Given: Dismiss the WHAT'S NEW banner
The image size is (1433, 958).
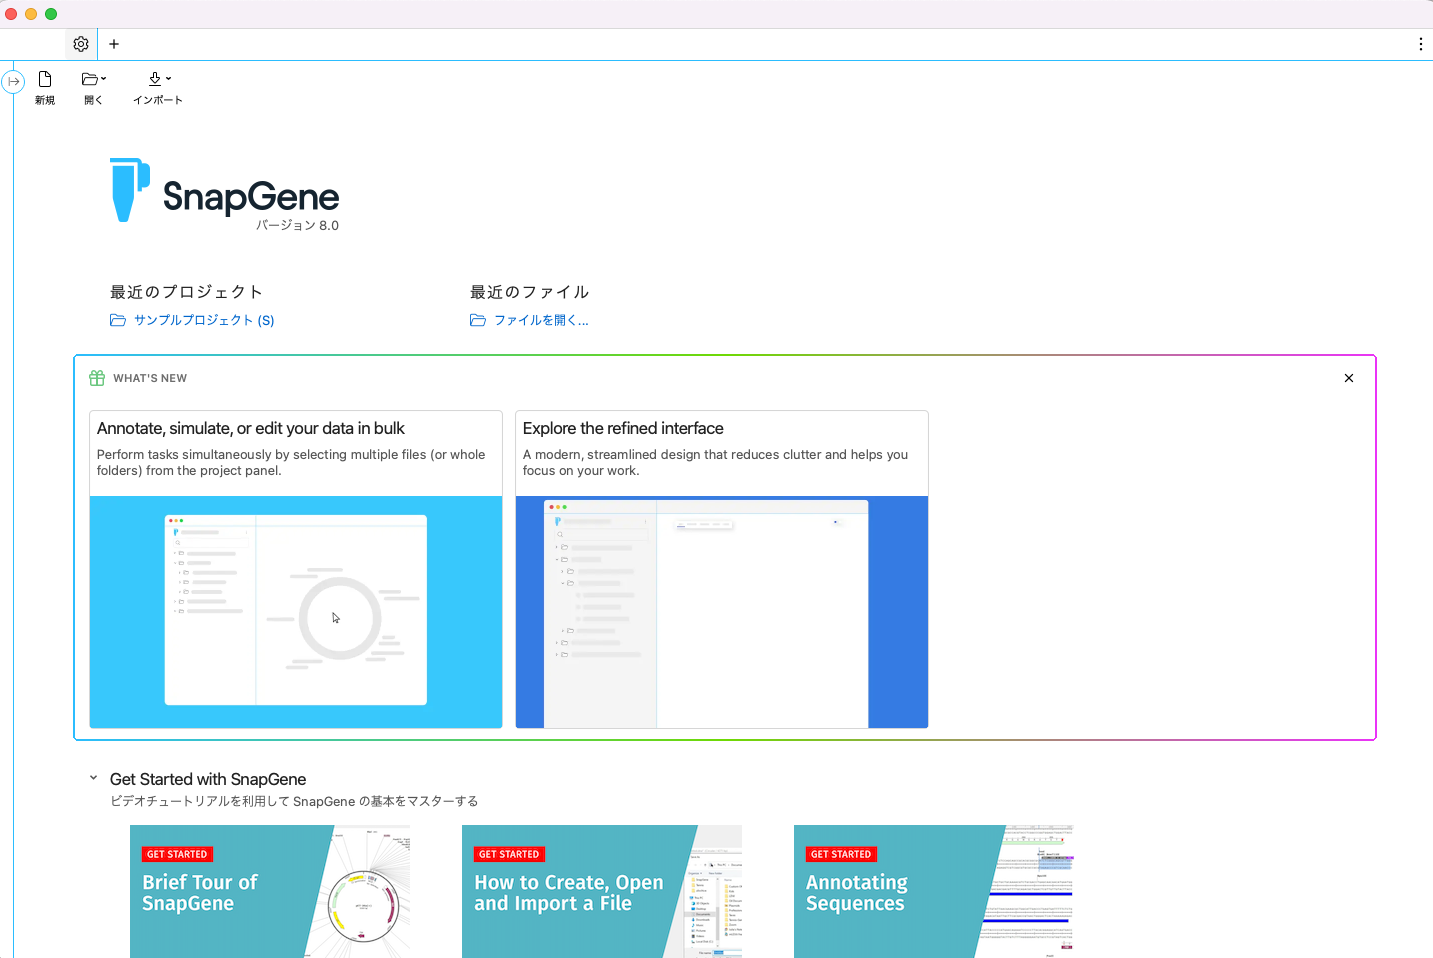Looking at the screenshot, I should click(x=1348, y=378).
